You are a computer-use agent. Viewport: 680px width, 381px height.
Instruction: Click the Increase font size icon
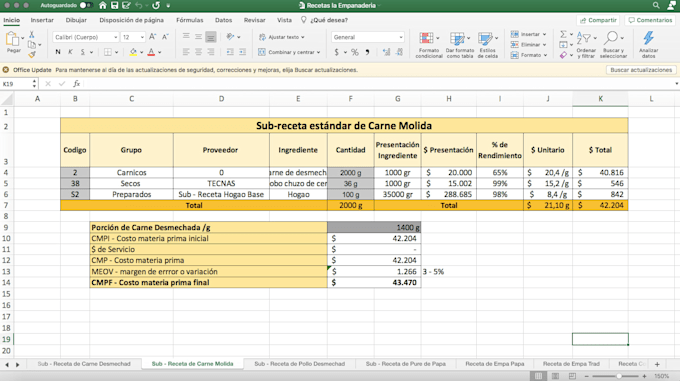[x=153, y=37]
